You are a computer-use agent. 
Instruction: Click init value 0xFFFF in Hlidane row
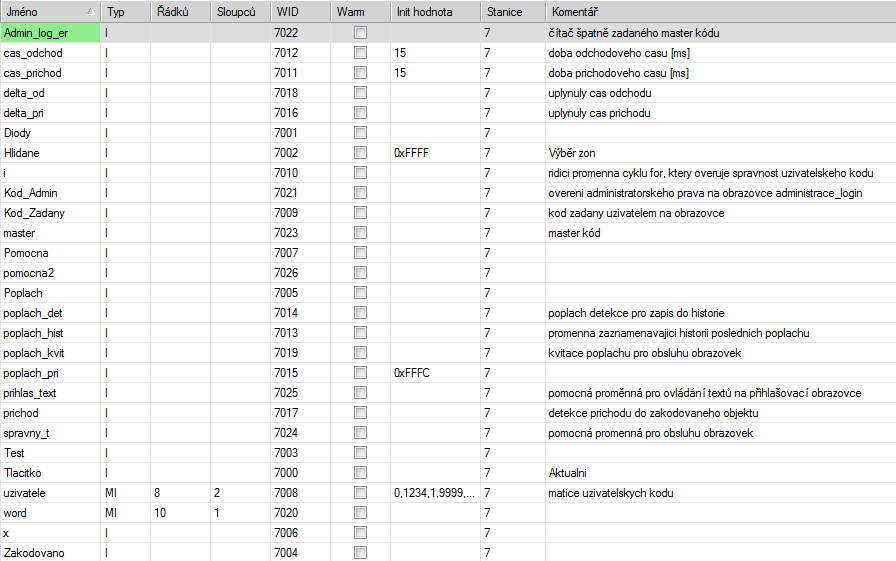(411, 153)
